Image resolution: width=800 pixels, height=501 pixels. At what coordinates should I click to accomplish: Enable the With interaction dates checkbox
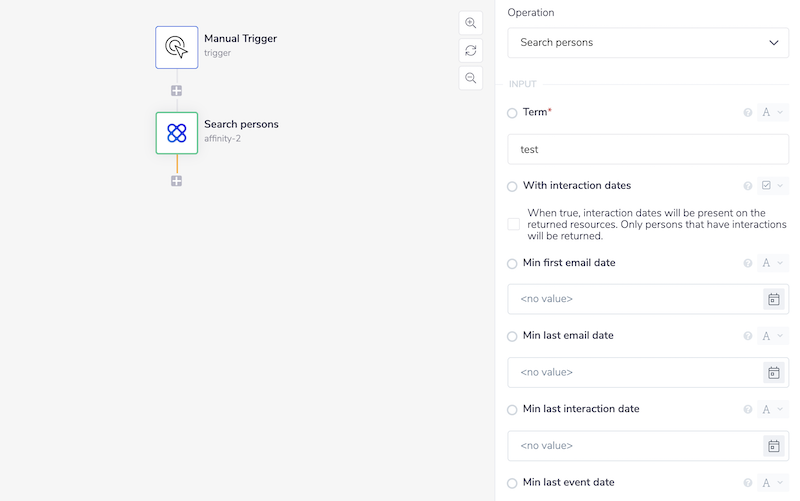click(514, 224)
